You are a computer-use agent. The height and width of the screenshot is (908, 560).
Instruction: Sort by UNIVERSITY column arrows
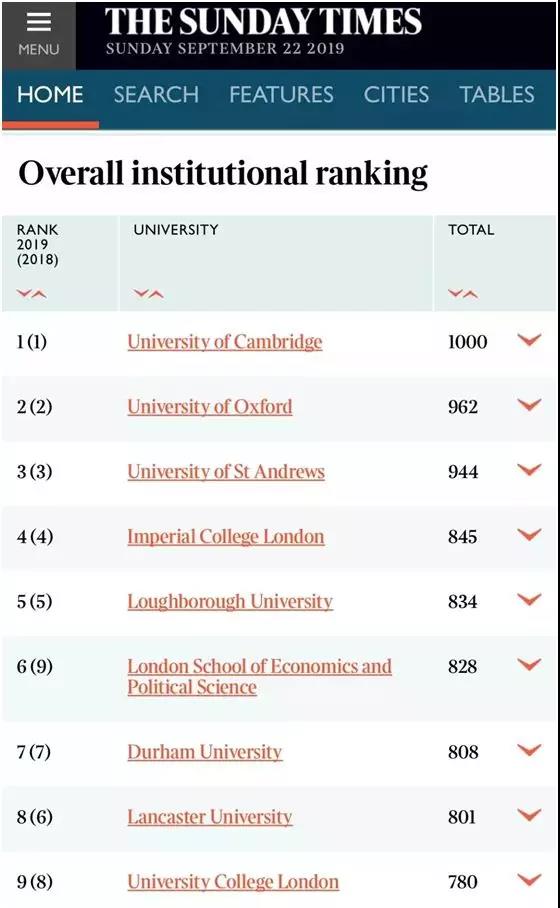[x=149, y=294]
